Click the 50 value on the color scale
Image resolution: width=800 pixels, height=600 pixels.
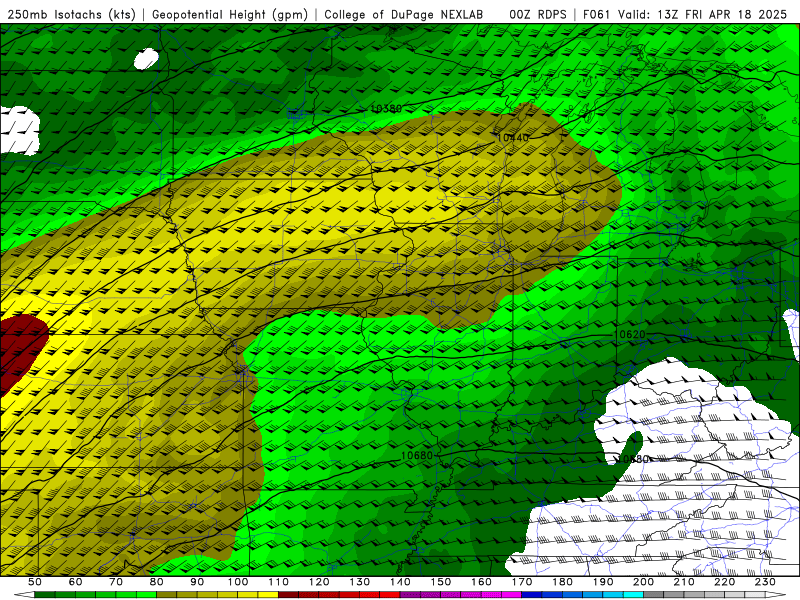[35, 582]
